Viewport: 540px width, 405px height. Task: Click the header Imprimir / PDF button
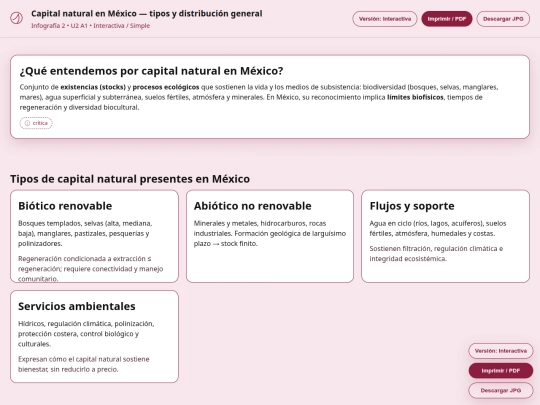pyautogui.click(x=447, y=19)
